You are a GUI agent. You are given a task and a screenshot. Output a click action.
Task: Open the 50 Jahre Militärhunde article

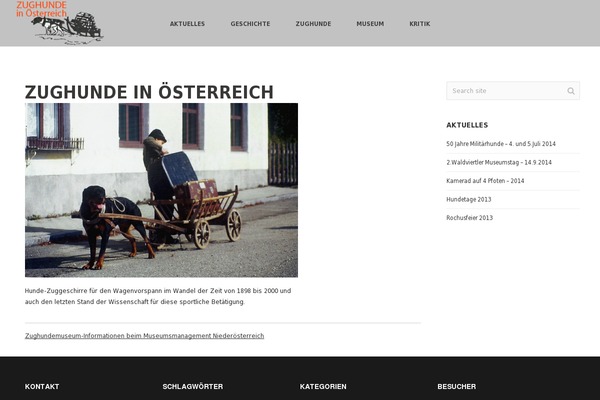click(501, 144)
